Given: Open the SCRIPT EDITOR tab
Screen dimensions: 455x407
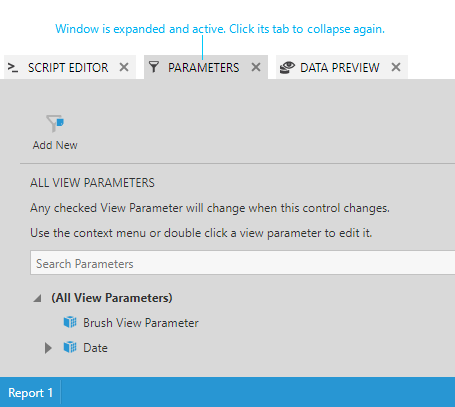Looking at the screenshot, I should (68, 68).
